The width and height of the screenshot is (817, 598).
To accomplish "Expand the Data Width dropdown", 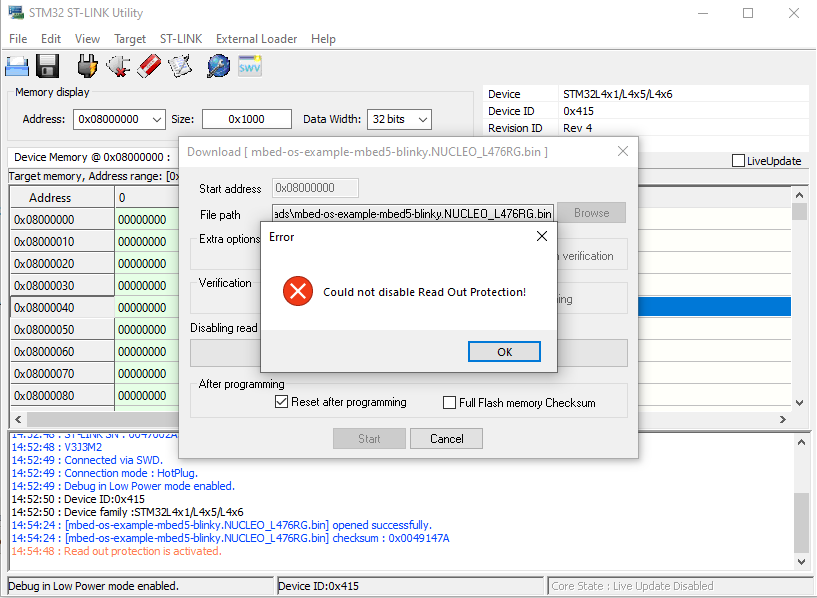I will click(x=423, y=119).
